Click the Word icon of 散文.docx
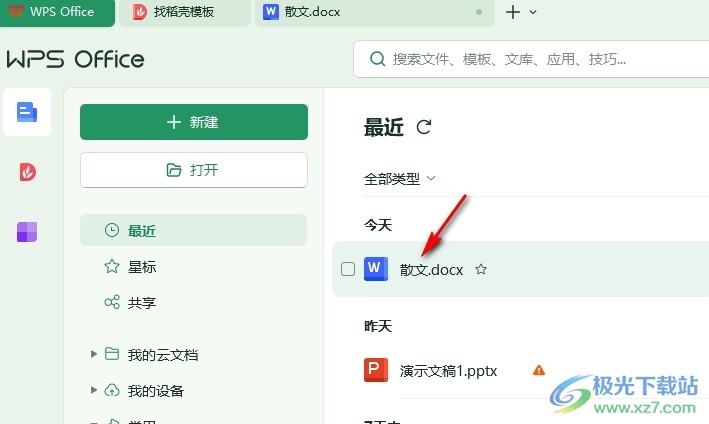The width and height of the screenshot is (709, 424). click(x=376, y=269)
